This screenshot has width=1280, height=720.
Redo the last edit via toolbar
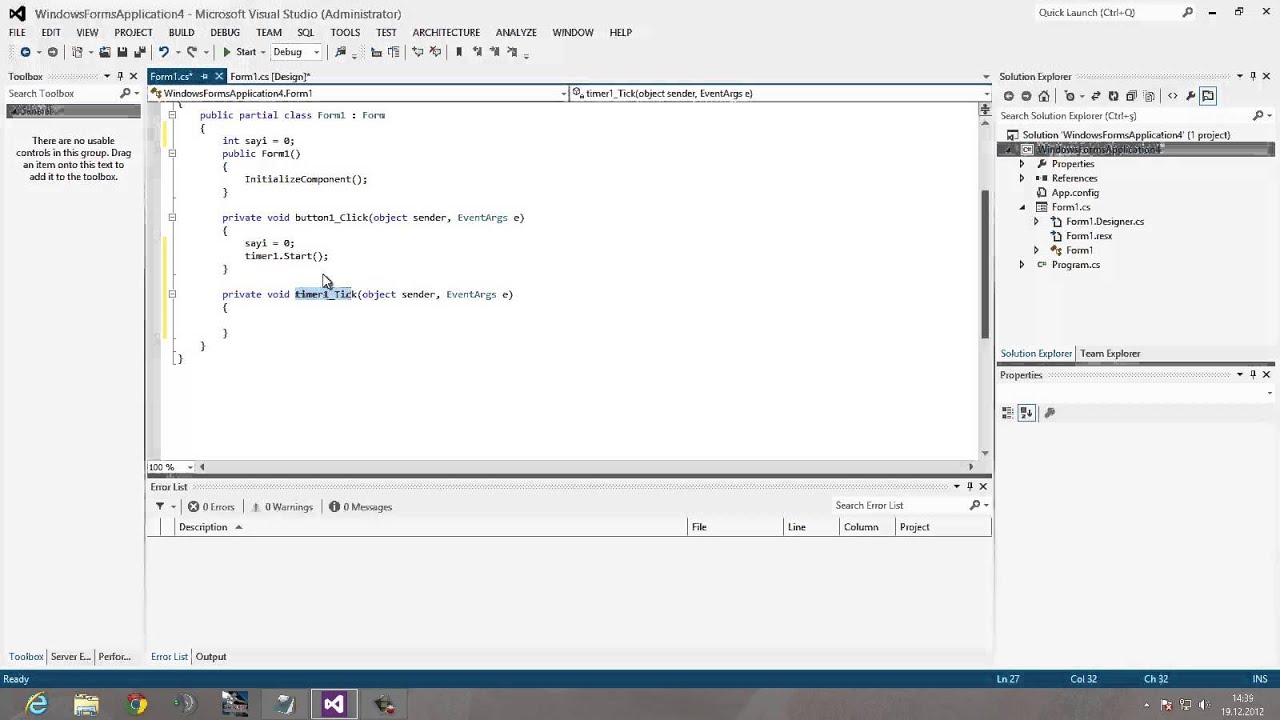(192, 52)
